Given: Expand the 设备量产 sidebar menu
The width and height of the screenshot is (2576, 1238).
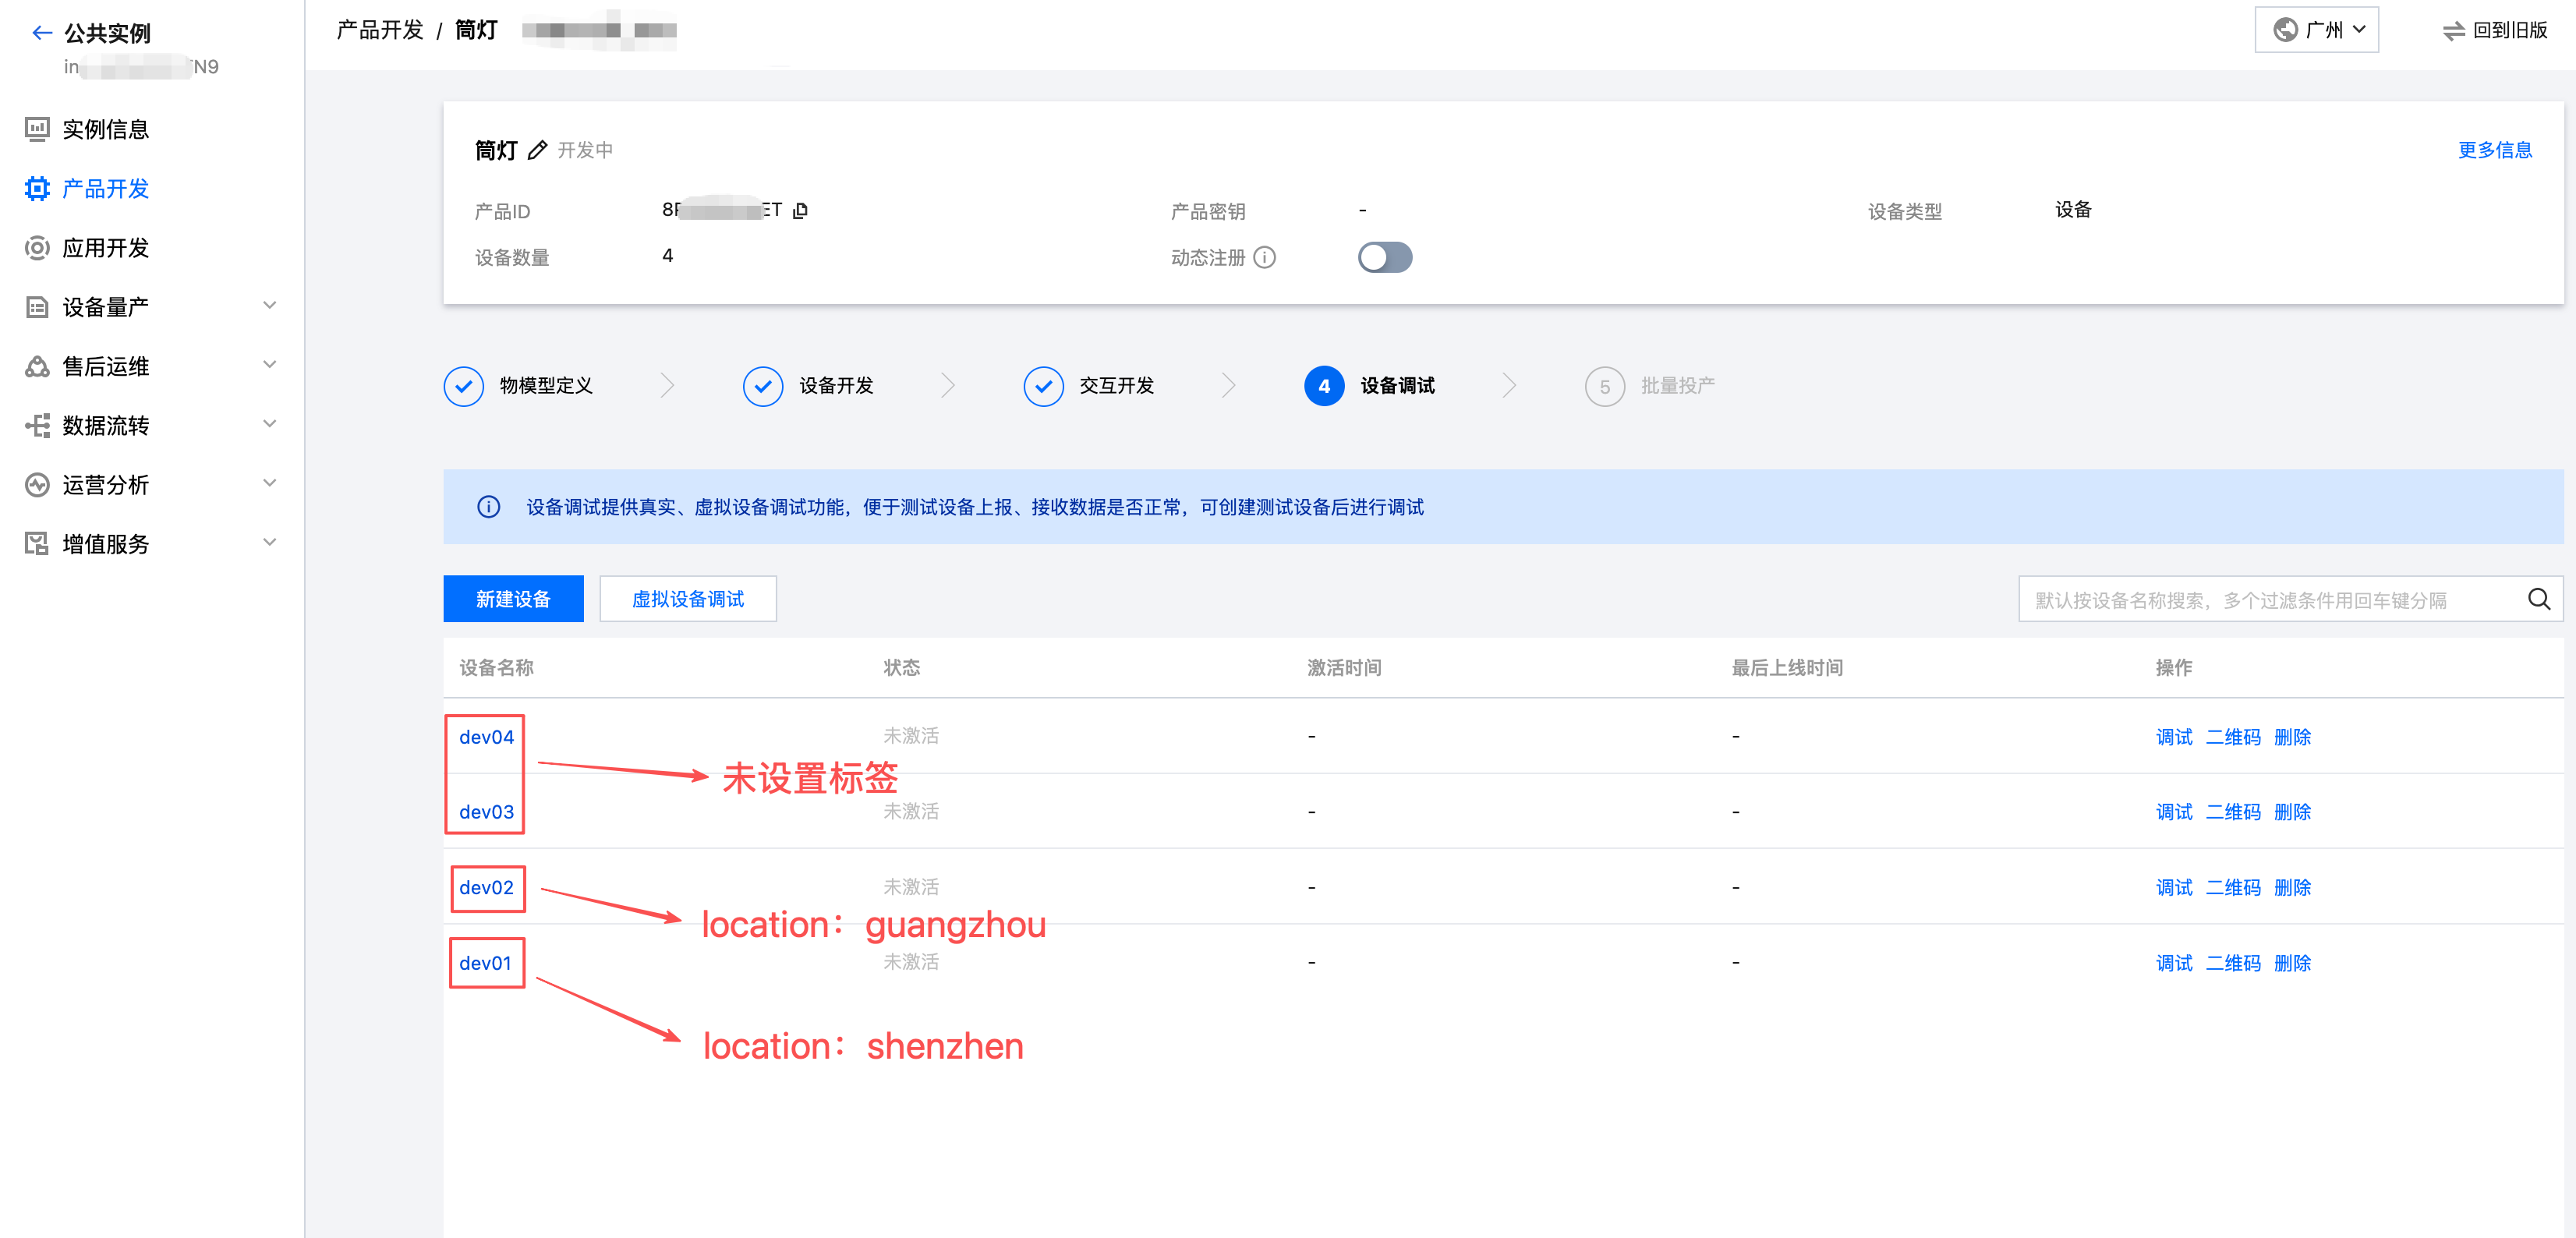Looking at the screenshot, I should point(268,306).
